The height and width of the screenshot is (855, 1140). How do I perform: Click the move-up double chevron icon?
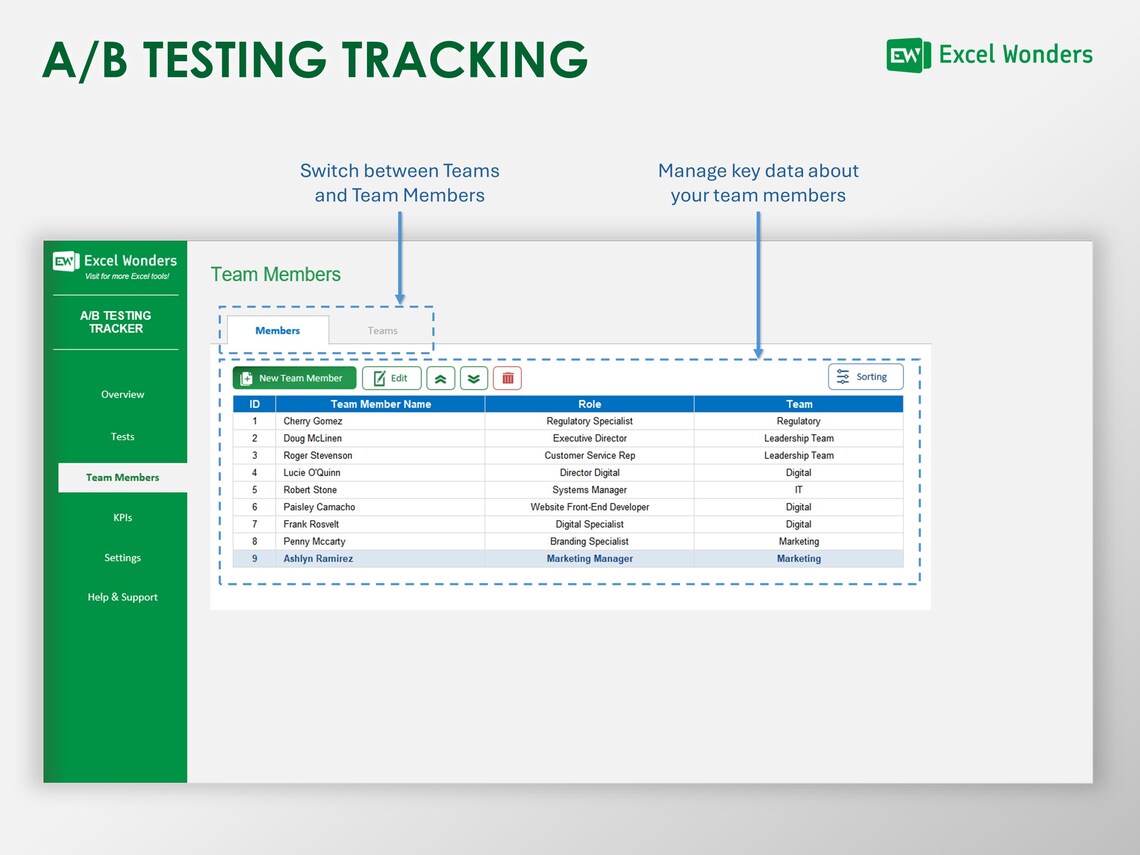440,378
